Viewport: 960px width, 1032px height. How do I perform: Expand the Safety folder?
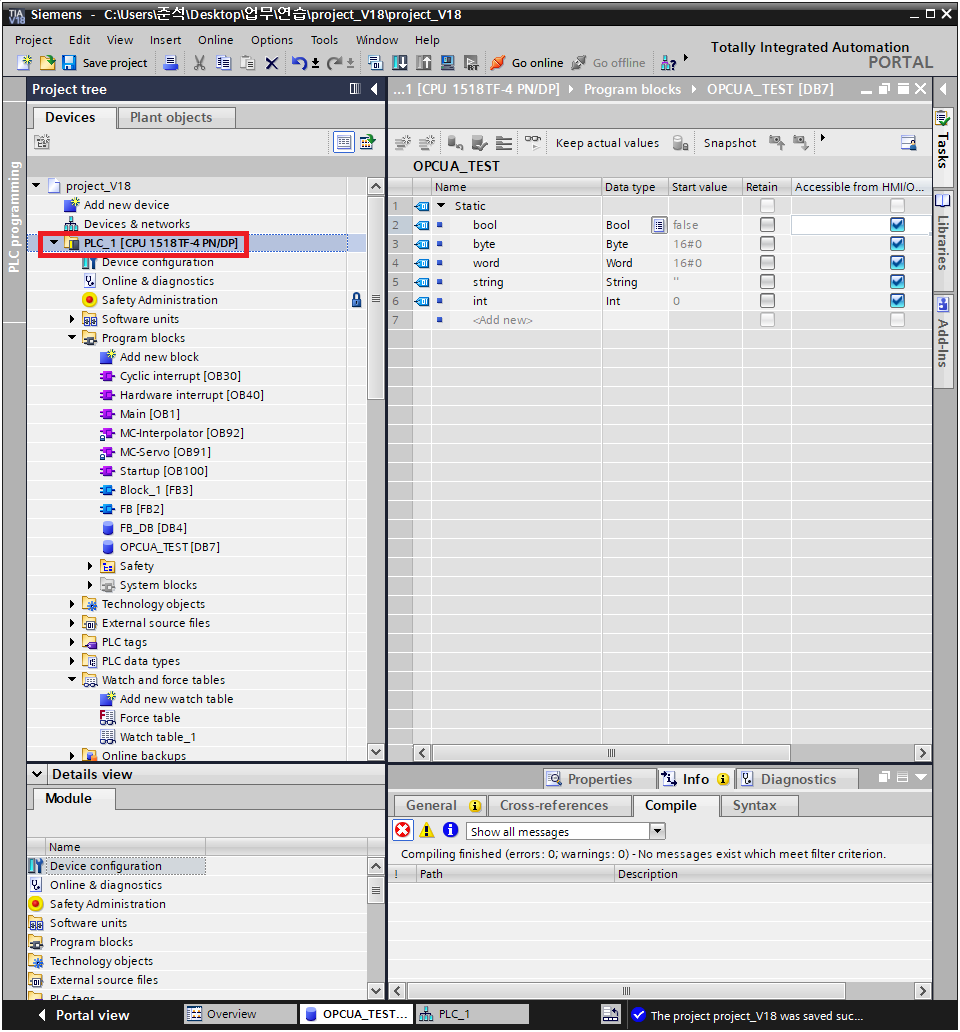(90, 566)
